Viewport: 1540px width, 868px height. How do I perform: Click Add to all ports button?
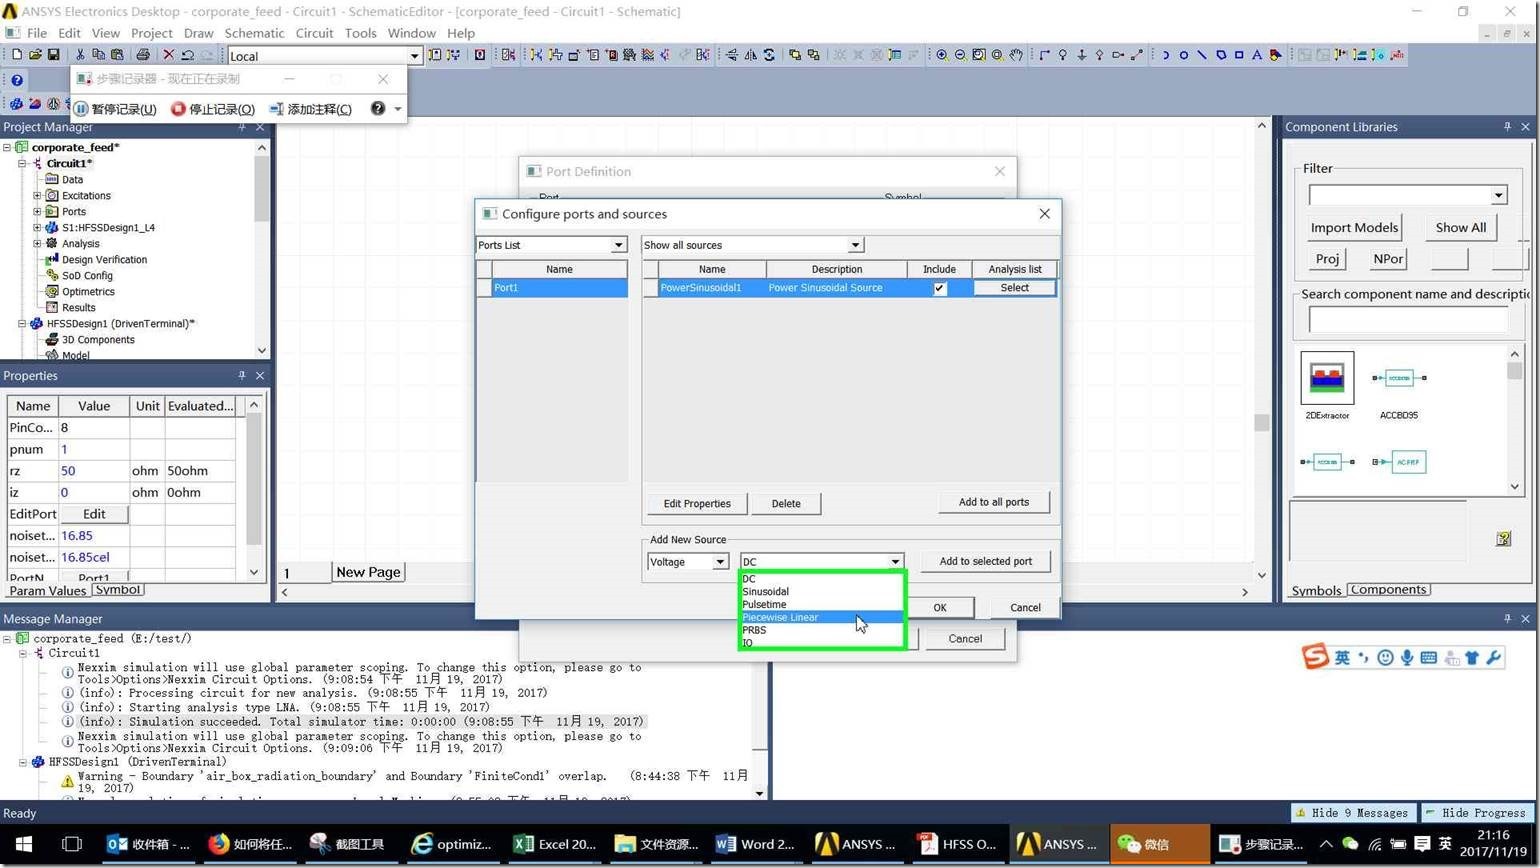[x=994, y=502]
